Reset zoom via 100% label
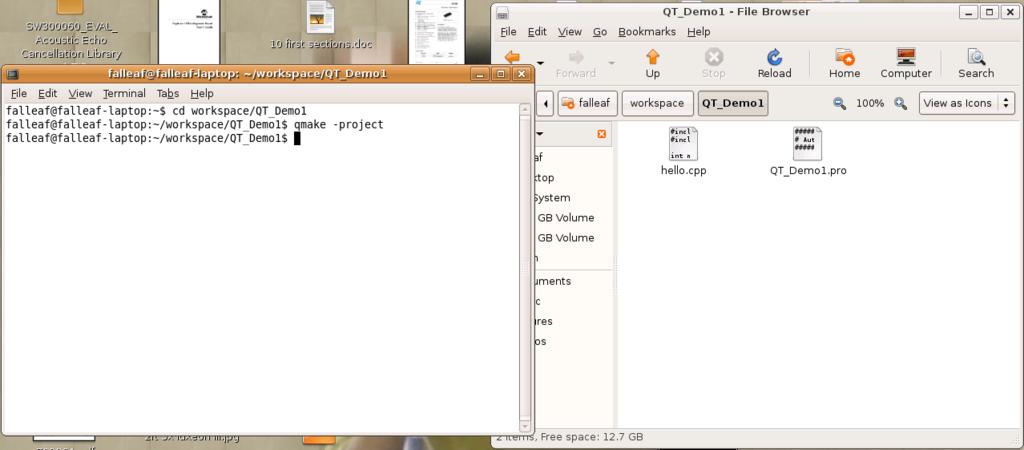1024x450 pixels. point(870,103)
